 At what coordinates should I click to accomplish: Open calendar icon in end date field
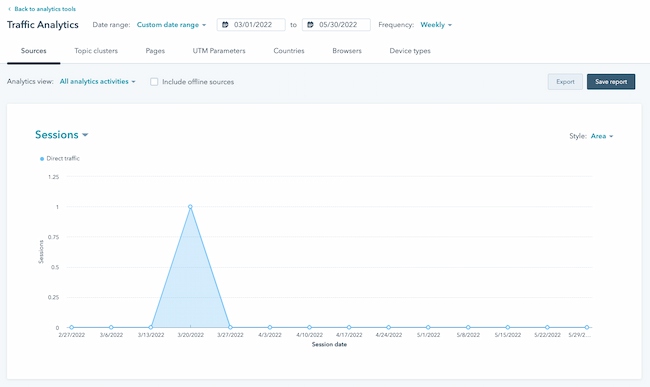[x=310, y=25]
